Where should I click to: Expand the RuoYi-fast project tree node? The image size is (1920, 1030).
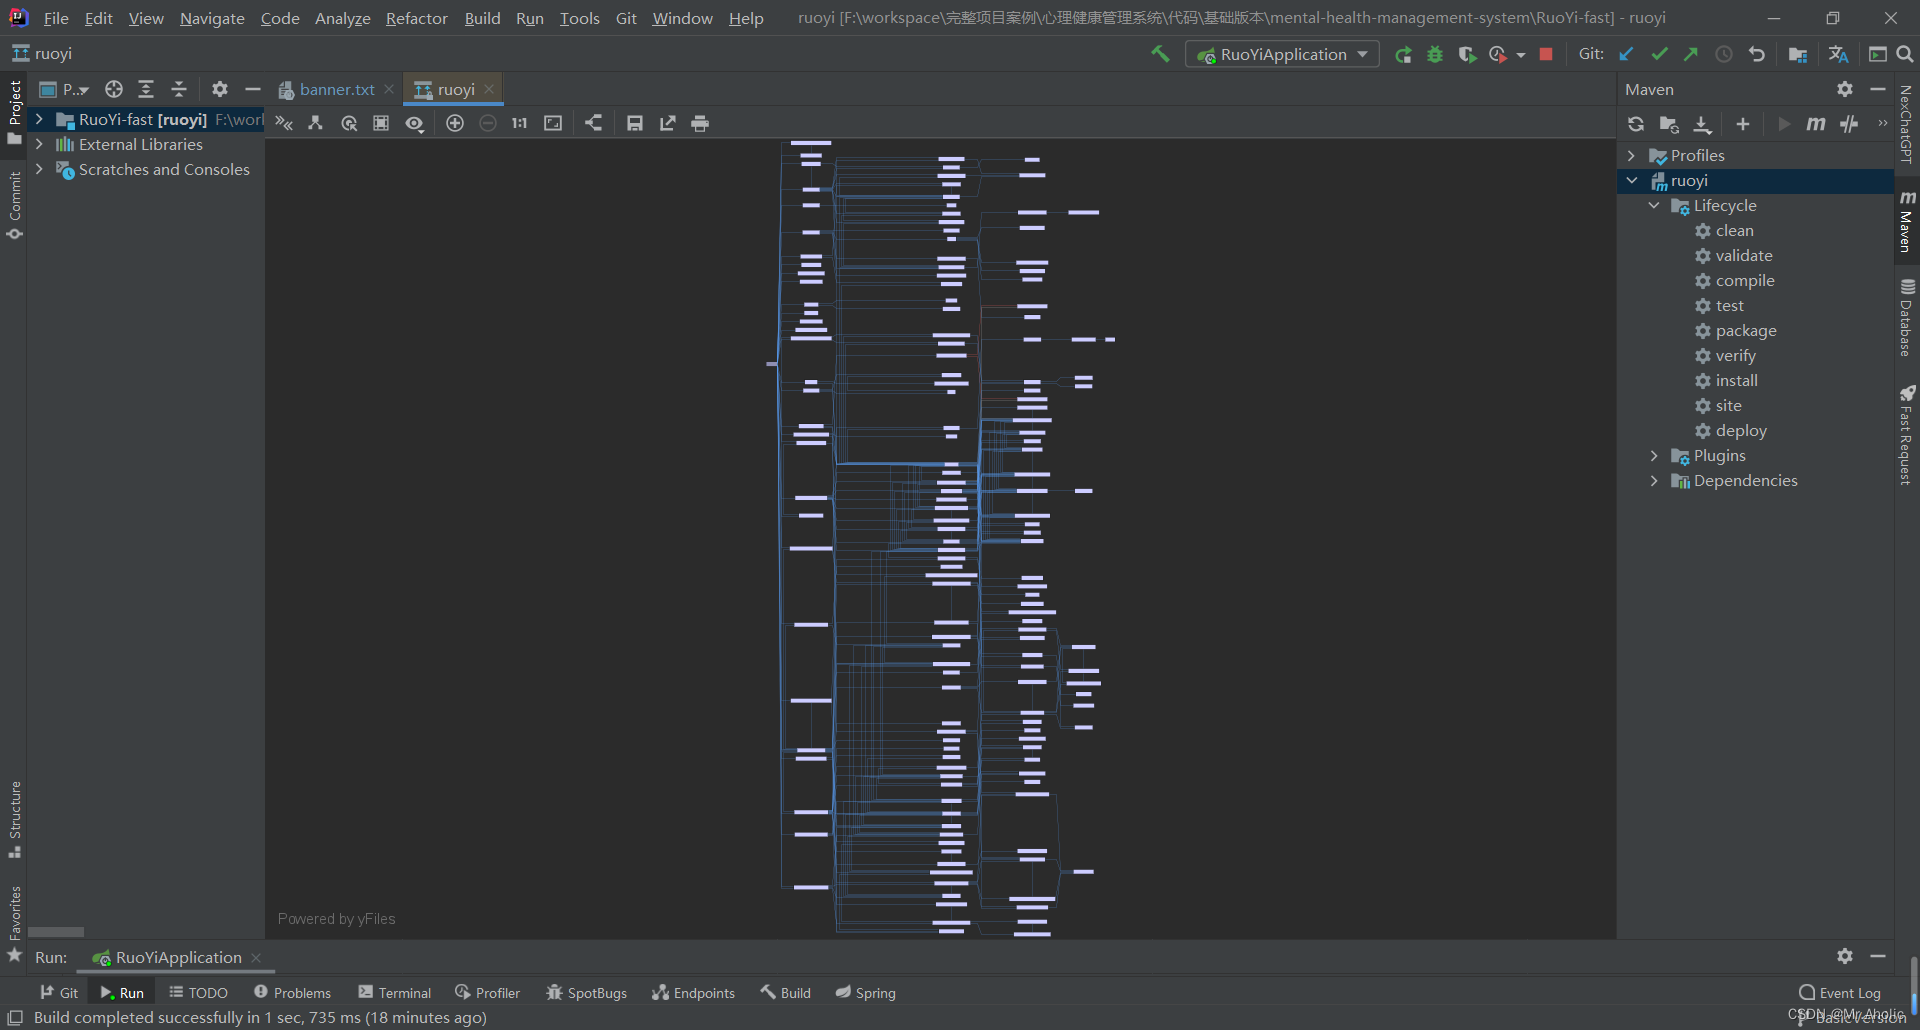click(39, 119)
